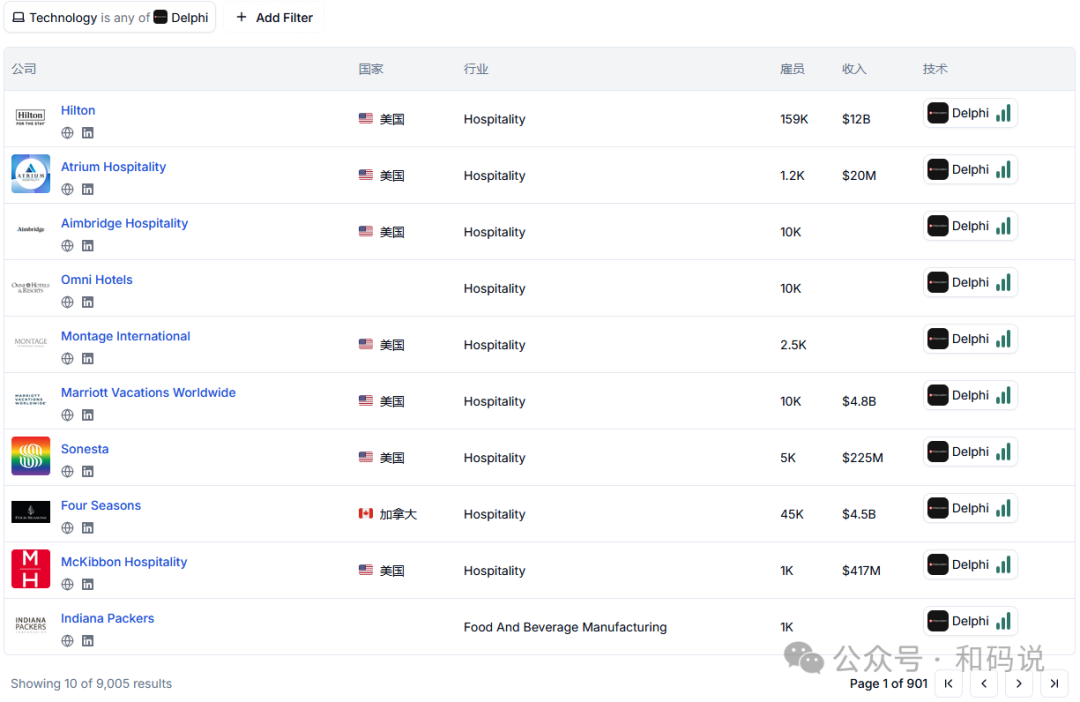Screen dimensions: 1080x702
Task: Click the 公司 column header
Action: [24, 69]
